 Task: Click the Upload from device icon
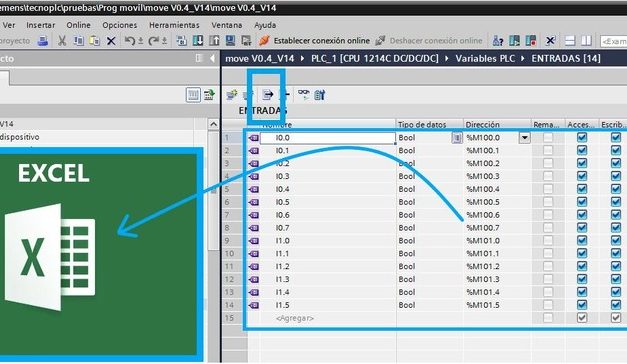pyautogui.click(x=214, y=40)
